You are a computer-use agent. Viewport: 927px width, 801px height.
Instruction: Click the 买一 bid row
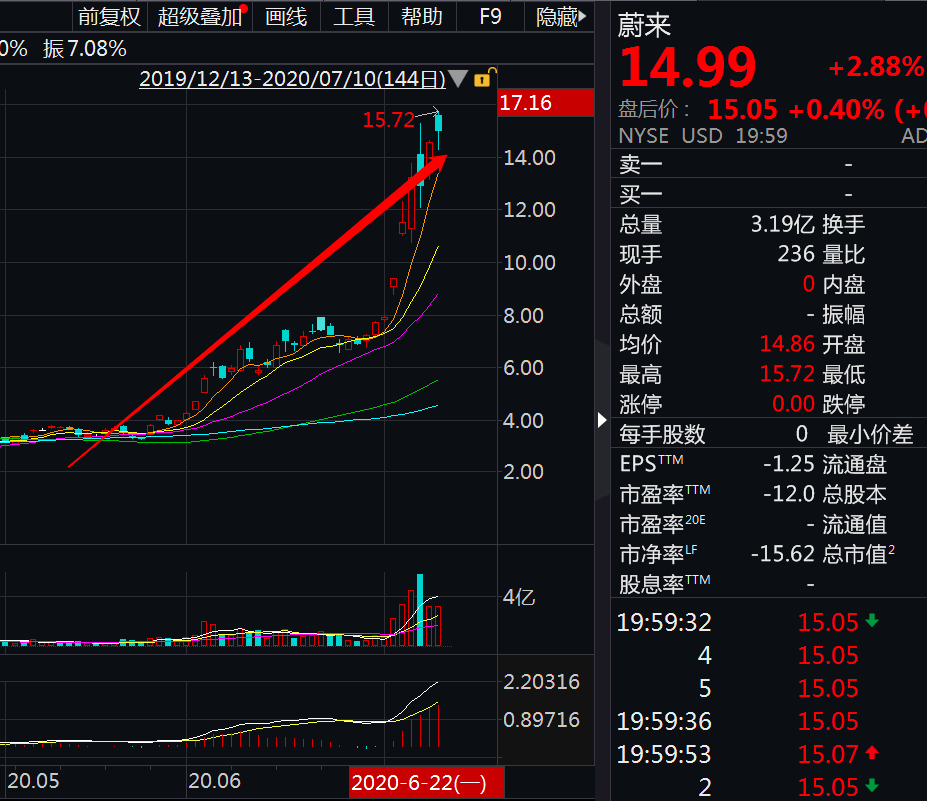click(x=769, y=193)
